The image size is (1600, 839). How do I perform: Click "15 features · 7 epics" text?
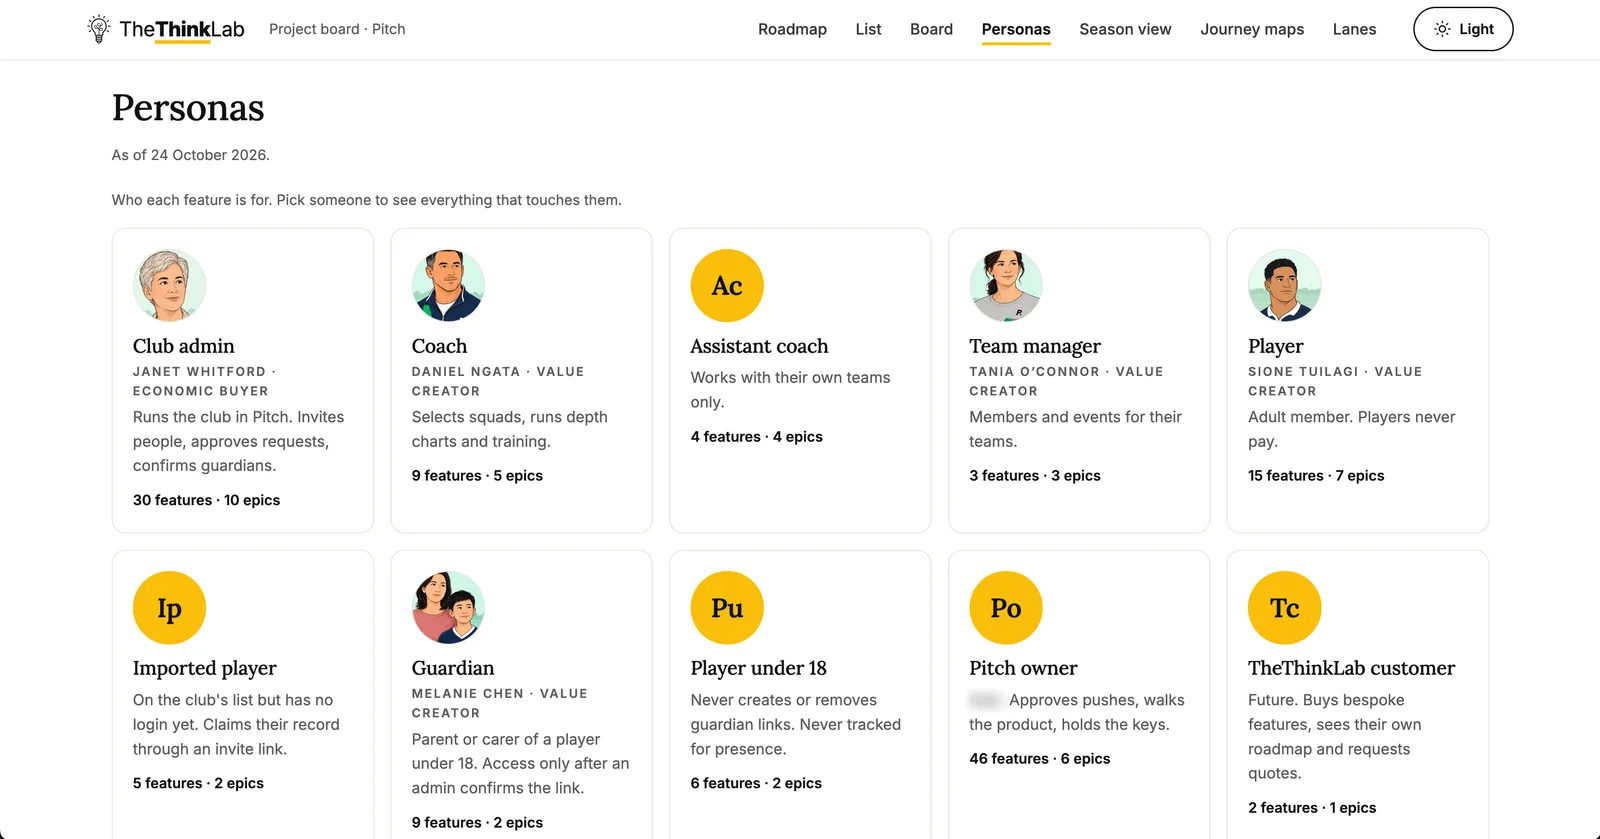[1316, 476]
